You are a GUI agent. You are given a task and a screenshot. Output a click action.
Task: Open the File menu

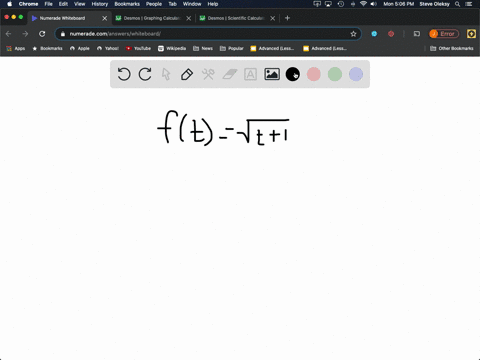click(x=49, y=4)
